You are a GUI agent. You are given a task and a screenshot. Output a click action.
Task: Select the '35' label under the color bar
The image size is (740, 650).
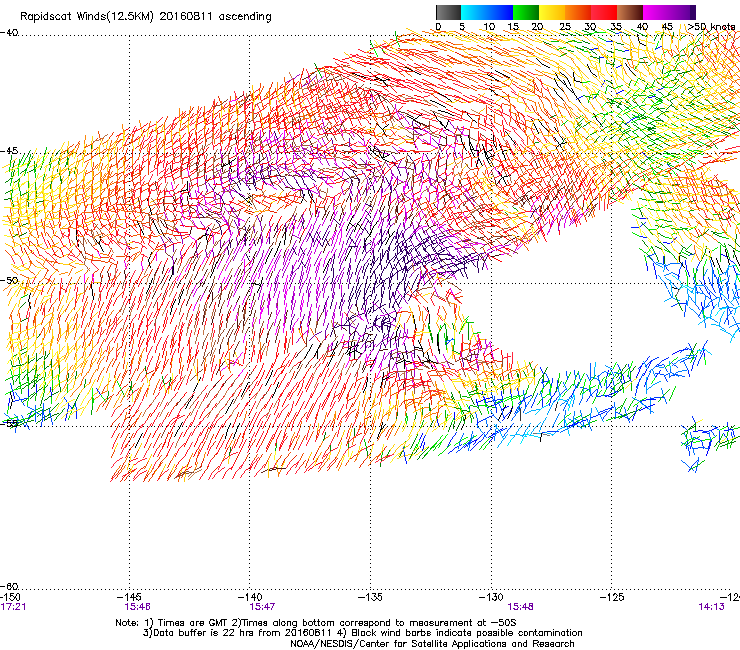pos(616,27)
